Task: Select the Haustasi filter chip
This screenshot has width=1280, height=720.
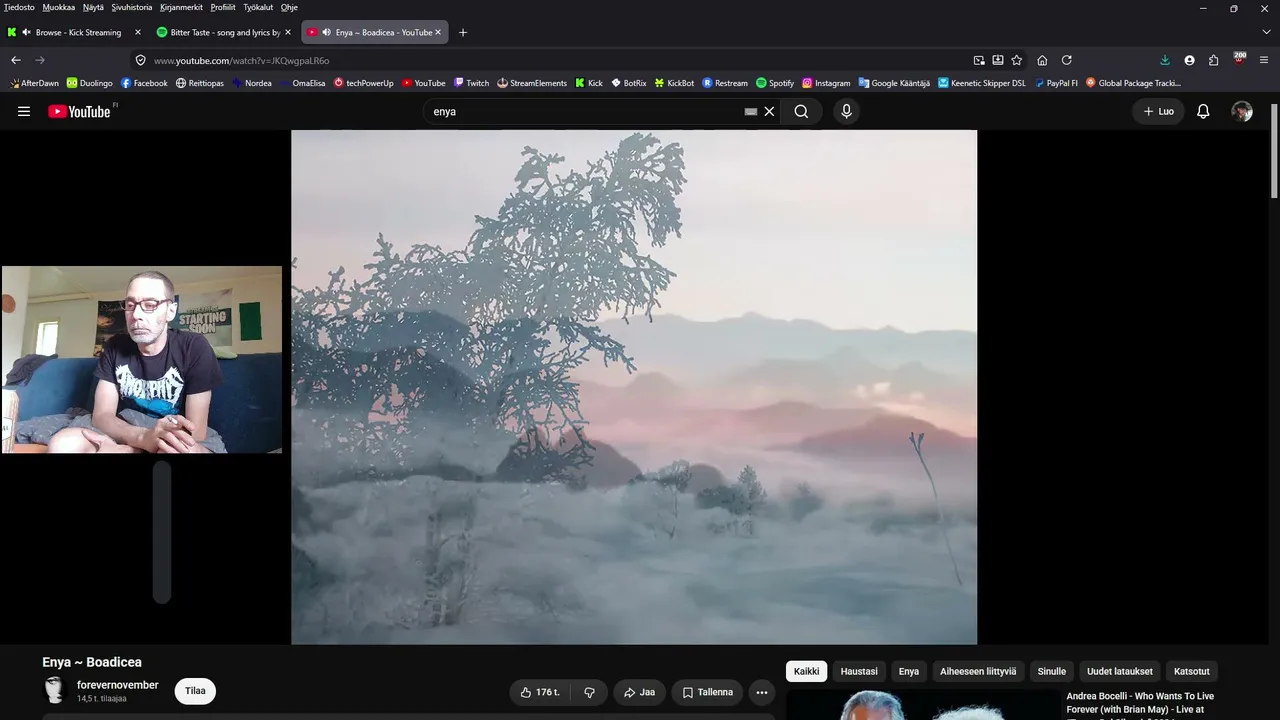Action: pos(859,671)
